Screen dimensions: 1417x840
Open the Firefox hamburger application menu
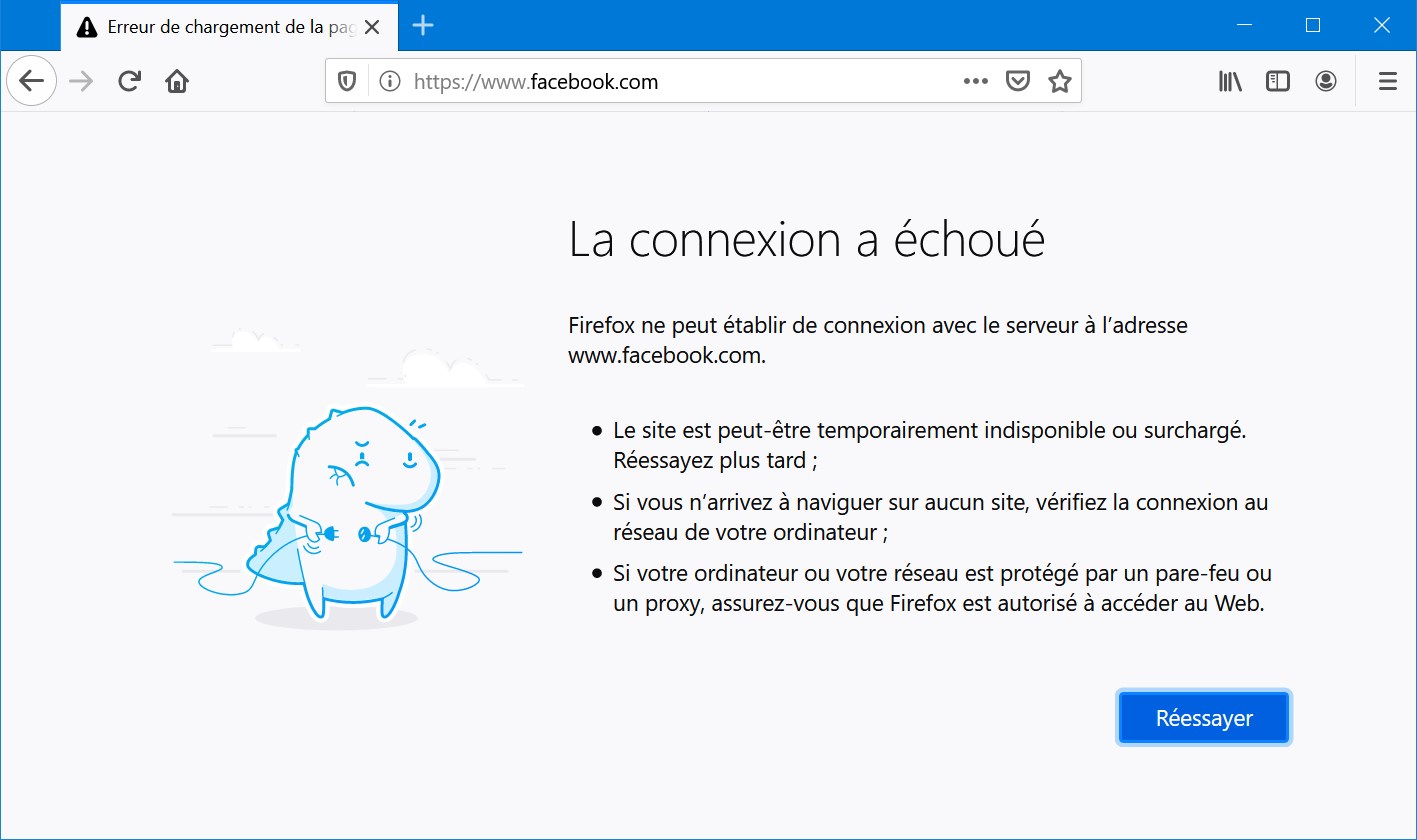(x=1388, y=82)
